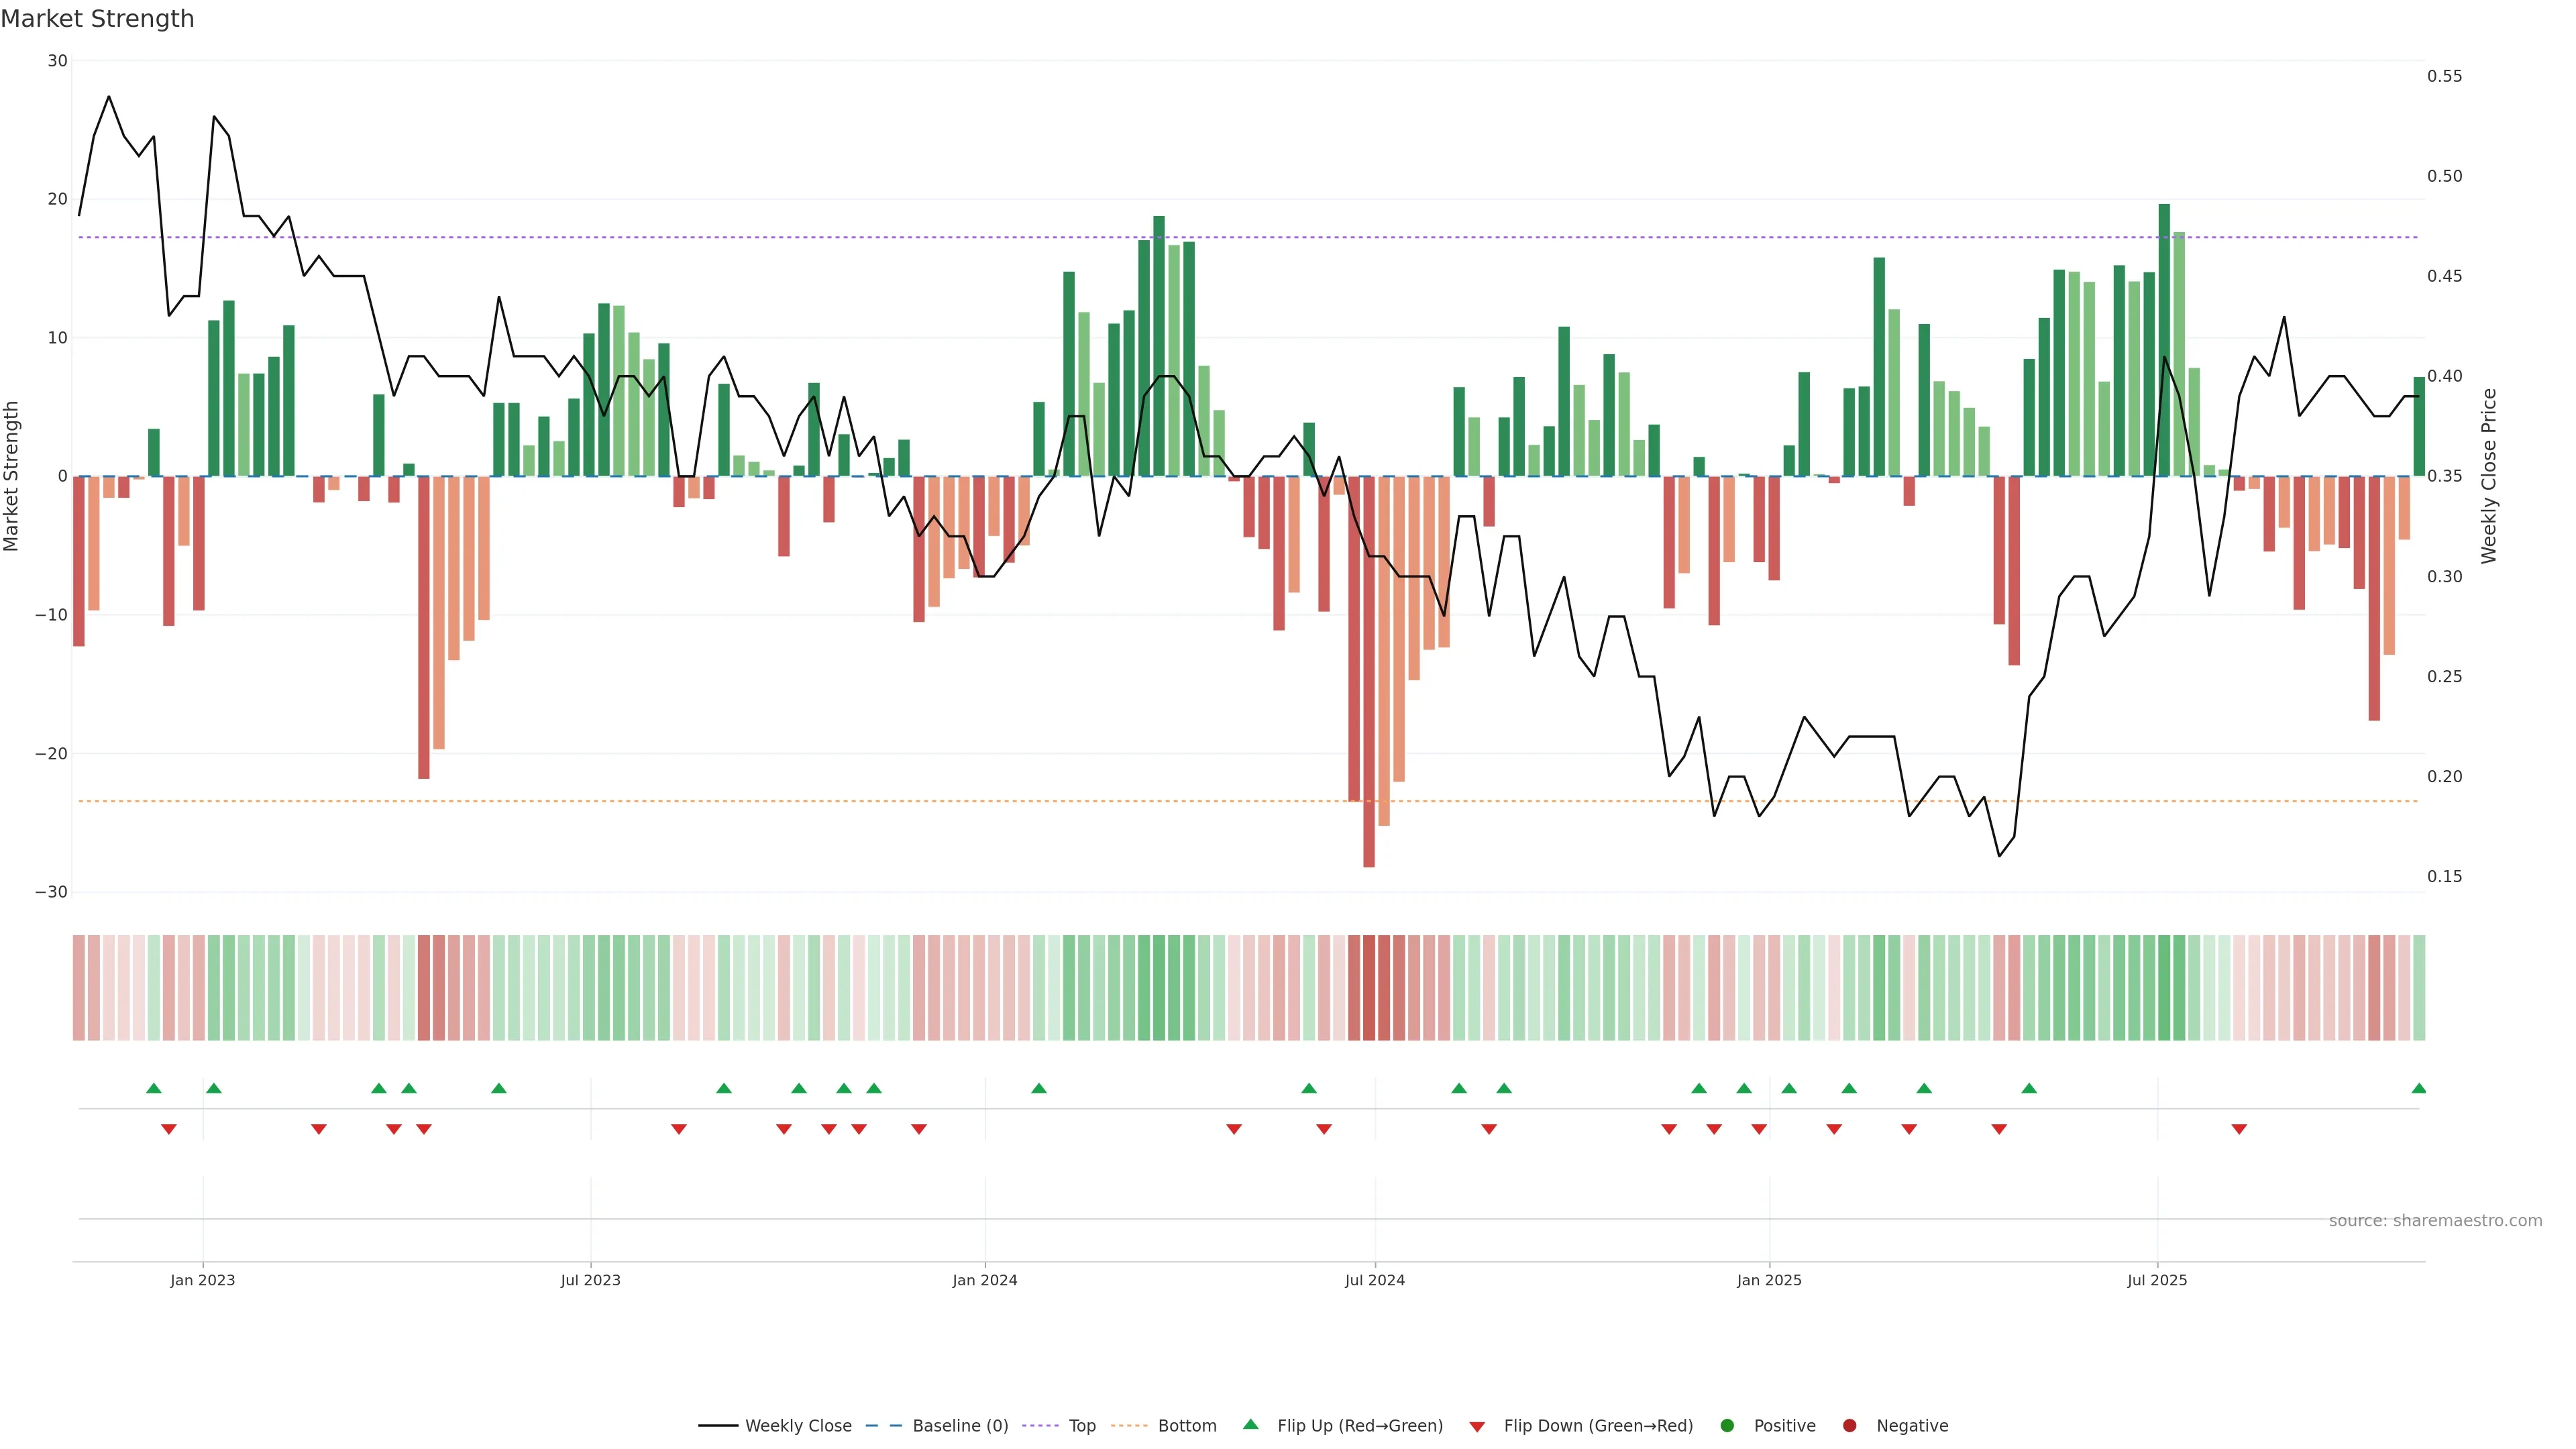Click the Market Strength chart title
The width and height of the screenshot is (2576, 1449).
(97, 18)
